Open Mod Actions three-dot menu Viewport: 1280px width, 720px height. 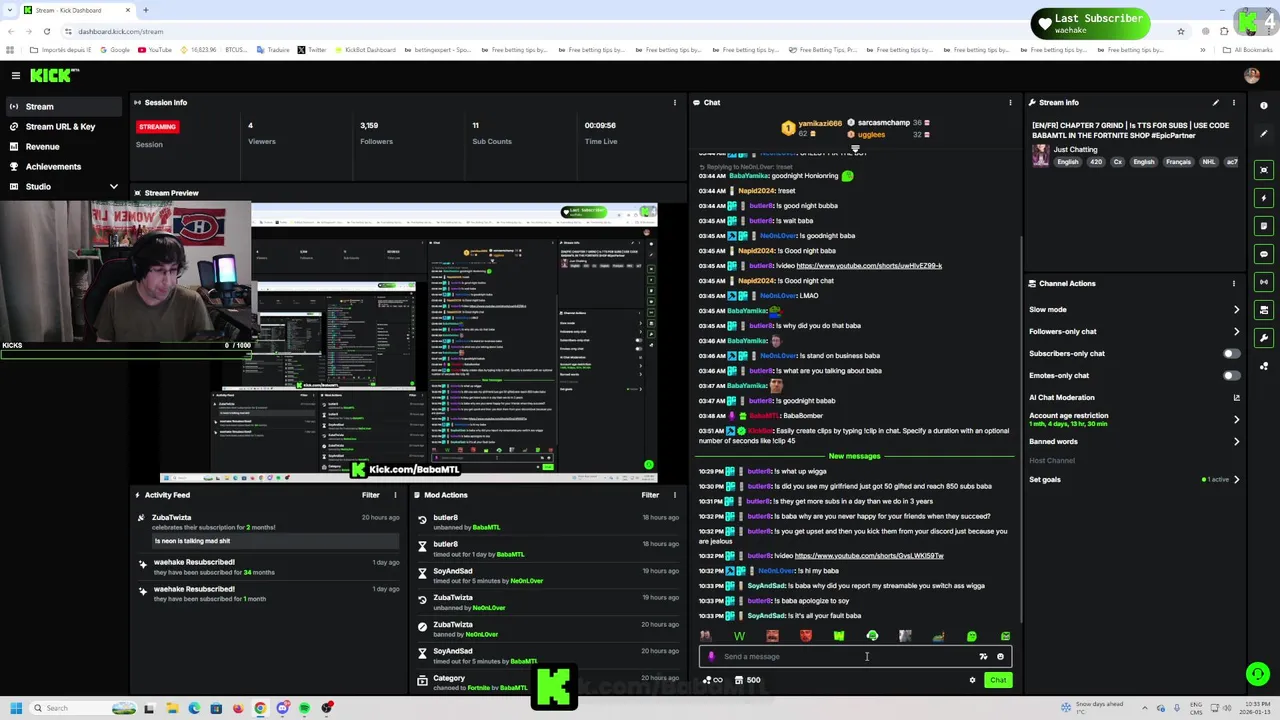coord(675,495)
